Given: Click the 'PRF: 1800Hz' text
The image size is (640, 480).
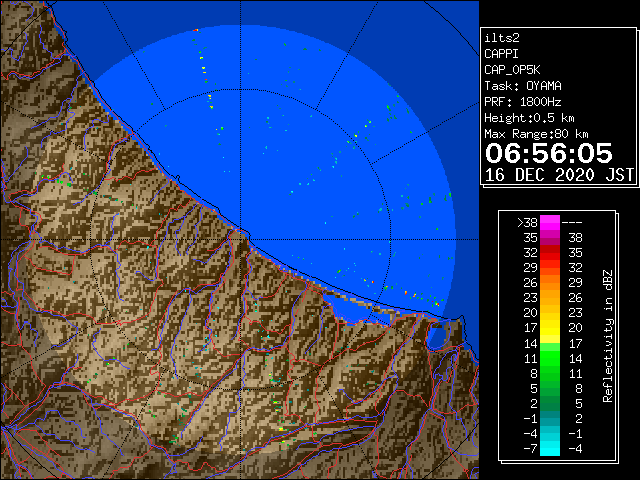Looking at the screenshot, I should tap(523, 102).
